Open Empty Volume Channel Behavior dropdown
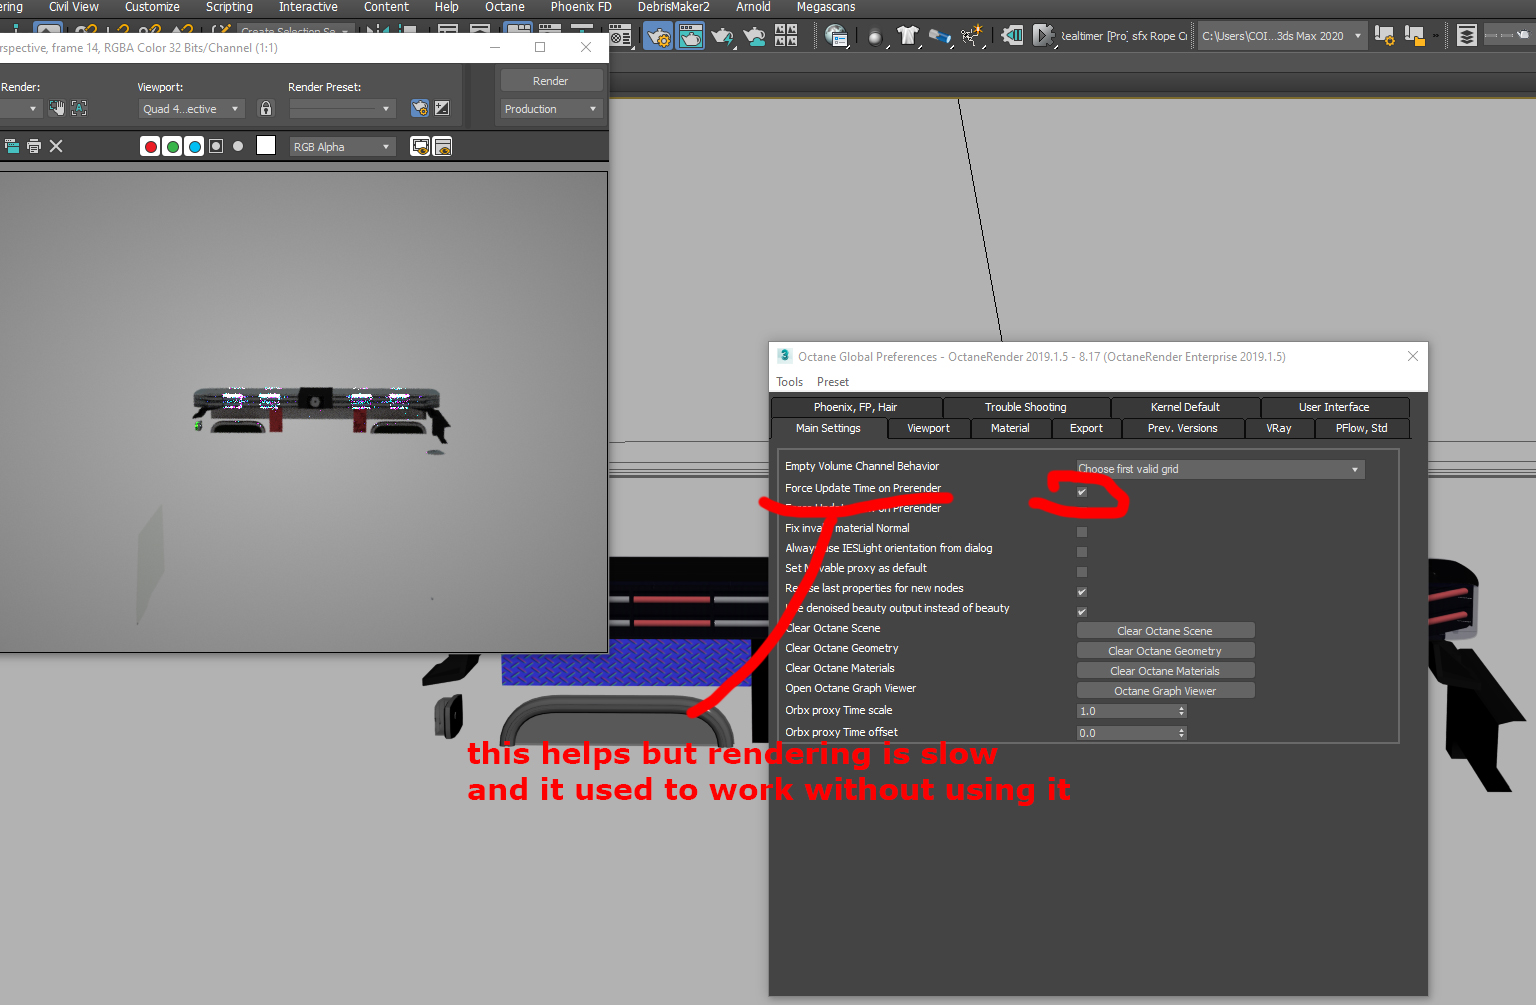This screenshot has height=1005, width=1536. pos(1220,469)
